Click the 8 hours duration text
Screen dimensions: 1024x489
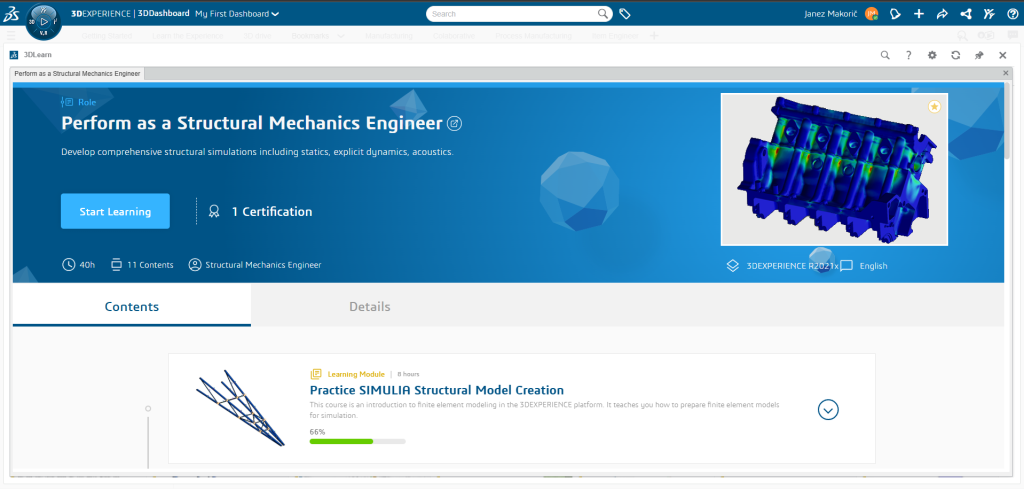[408, 374]
